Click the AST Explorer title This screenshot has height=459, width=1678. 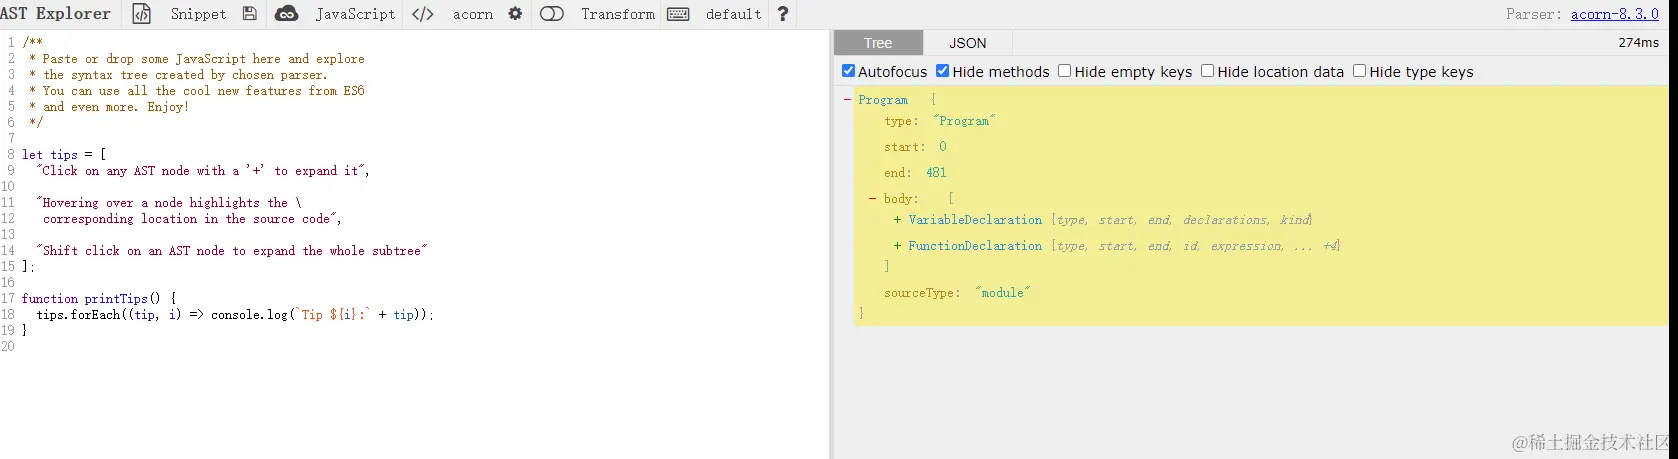56,13
